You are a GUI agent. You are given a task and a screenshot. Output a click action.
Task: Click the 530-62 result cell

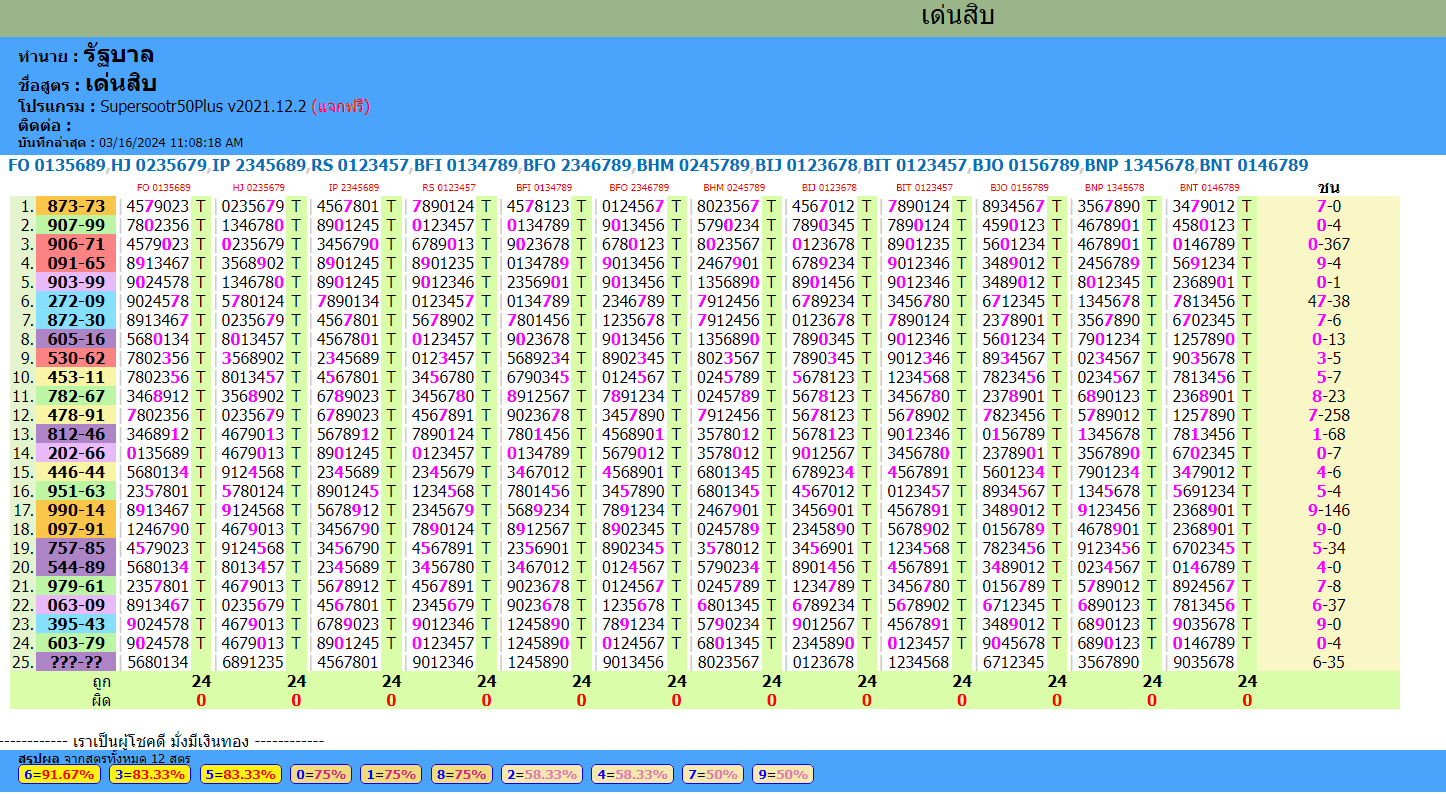[x=76, y=358]
